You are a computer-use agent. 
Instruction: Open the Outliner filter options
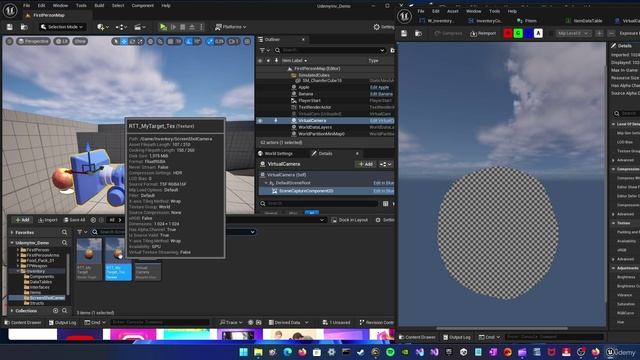(264, 50)
